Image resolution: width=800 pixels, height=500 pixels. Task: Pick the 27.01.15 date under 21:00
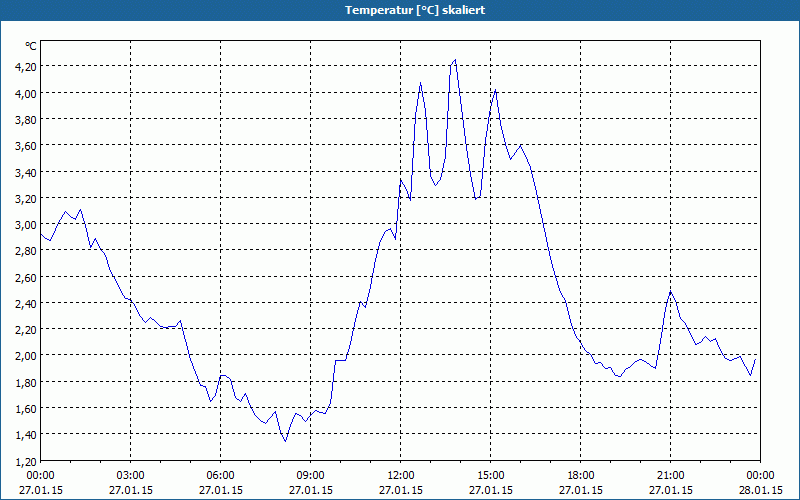click(670, 490)
